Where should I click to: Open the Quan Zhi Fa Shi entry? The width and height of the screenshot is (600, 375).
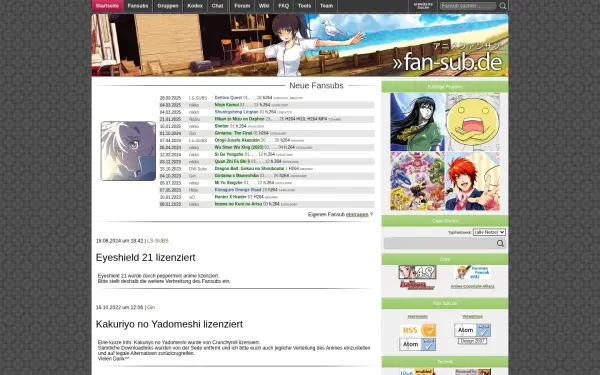(x=232, y=161)
